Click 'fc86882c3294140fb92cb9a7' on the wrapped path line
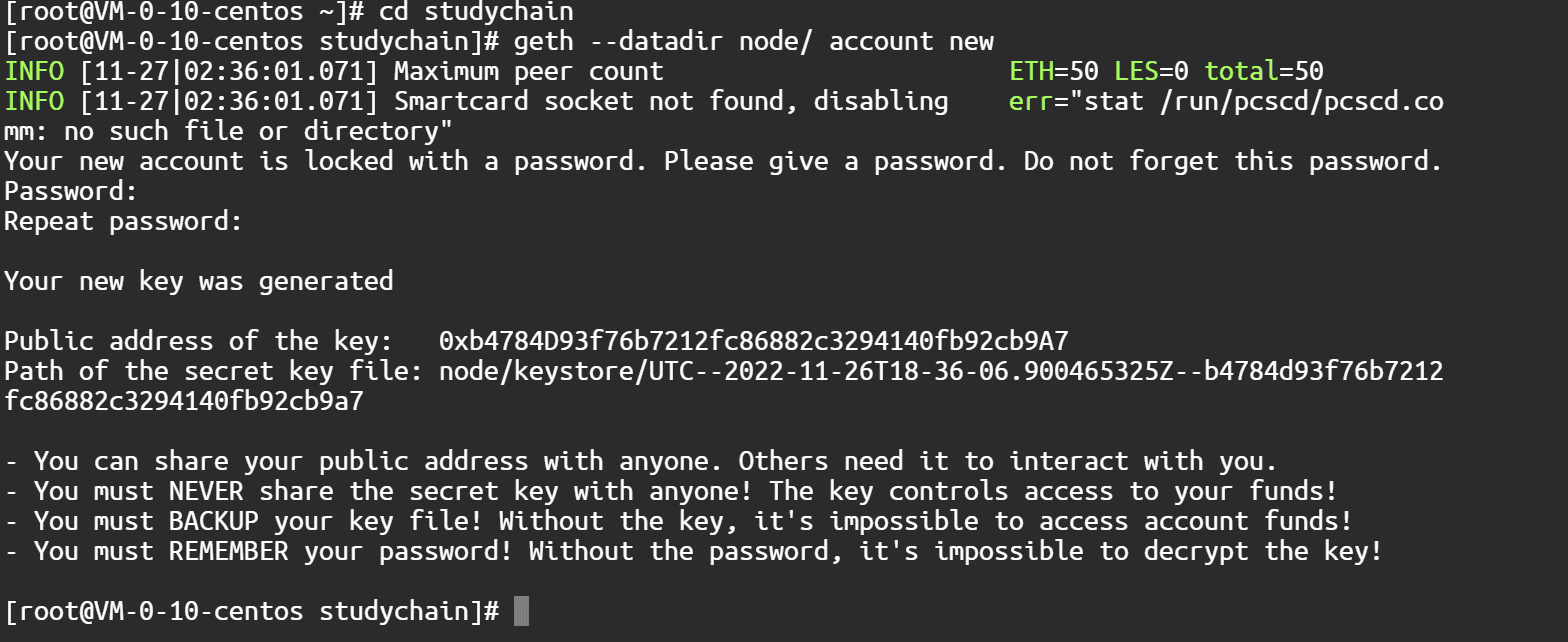This screenshot has width=1568, height=642. [x=184, y=401]
